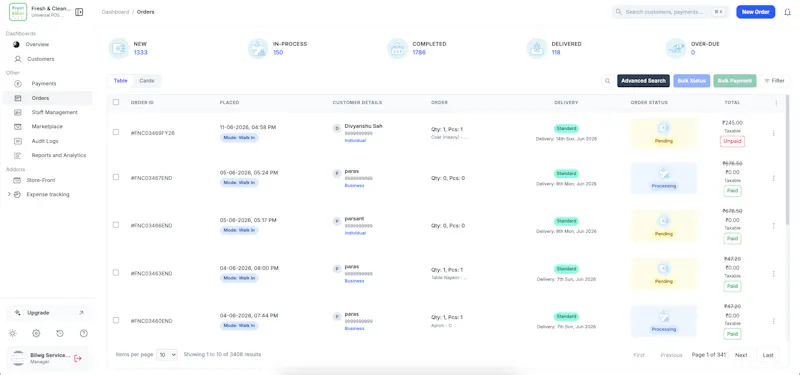The image size is (800, 375).
Task: Open the Upgrade link arrow
Action: coord(81,313)
